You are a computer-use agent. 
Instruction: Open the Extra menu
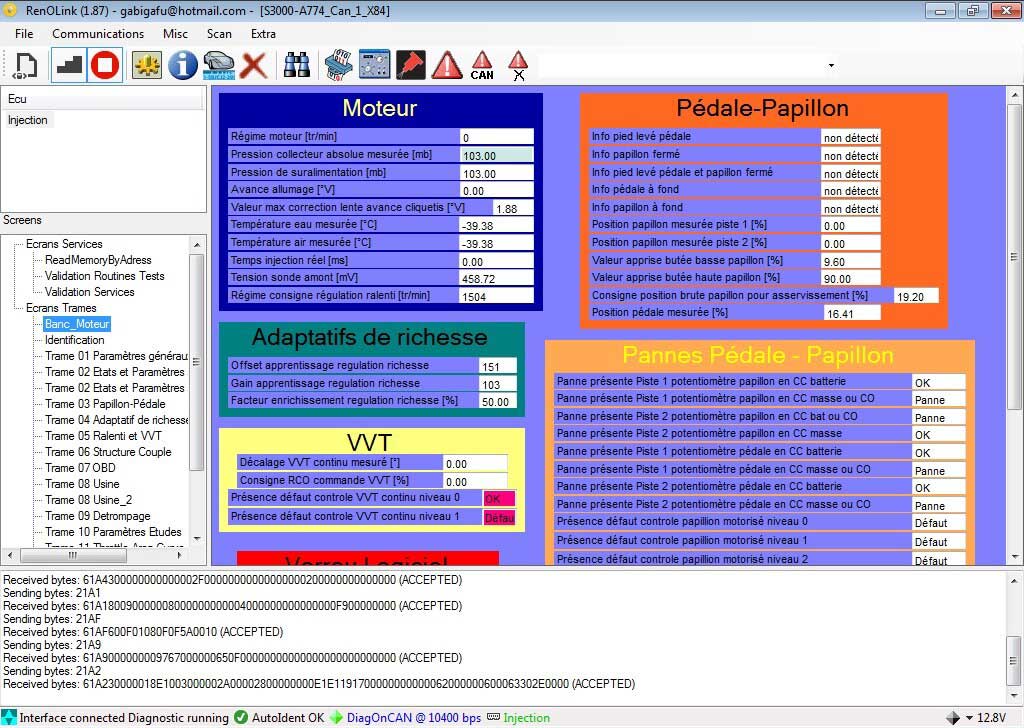coord(263,34)
